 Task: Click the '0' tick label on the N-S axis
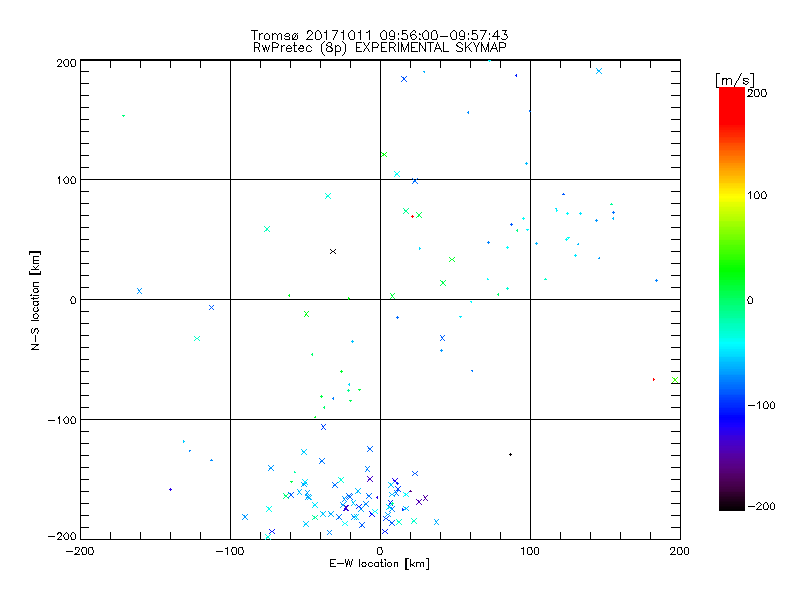point(73,301)
